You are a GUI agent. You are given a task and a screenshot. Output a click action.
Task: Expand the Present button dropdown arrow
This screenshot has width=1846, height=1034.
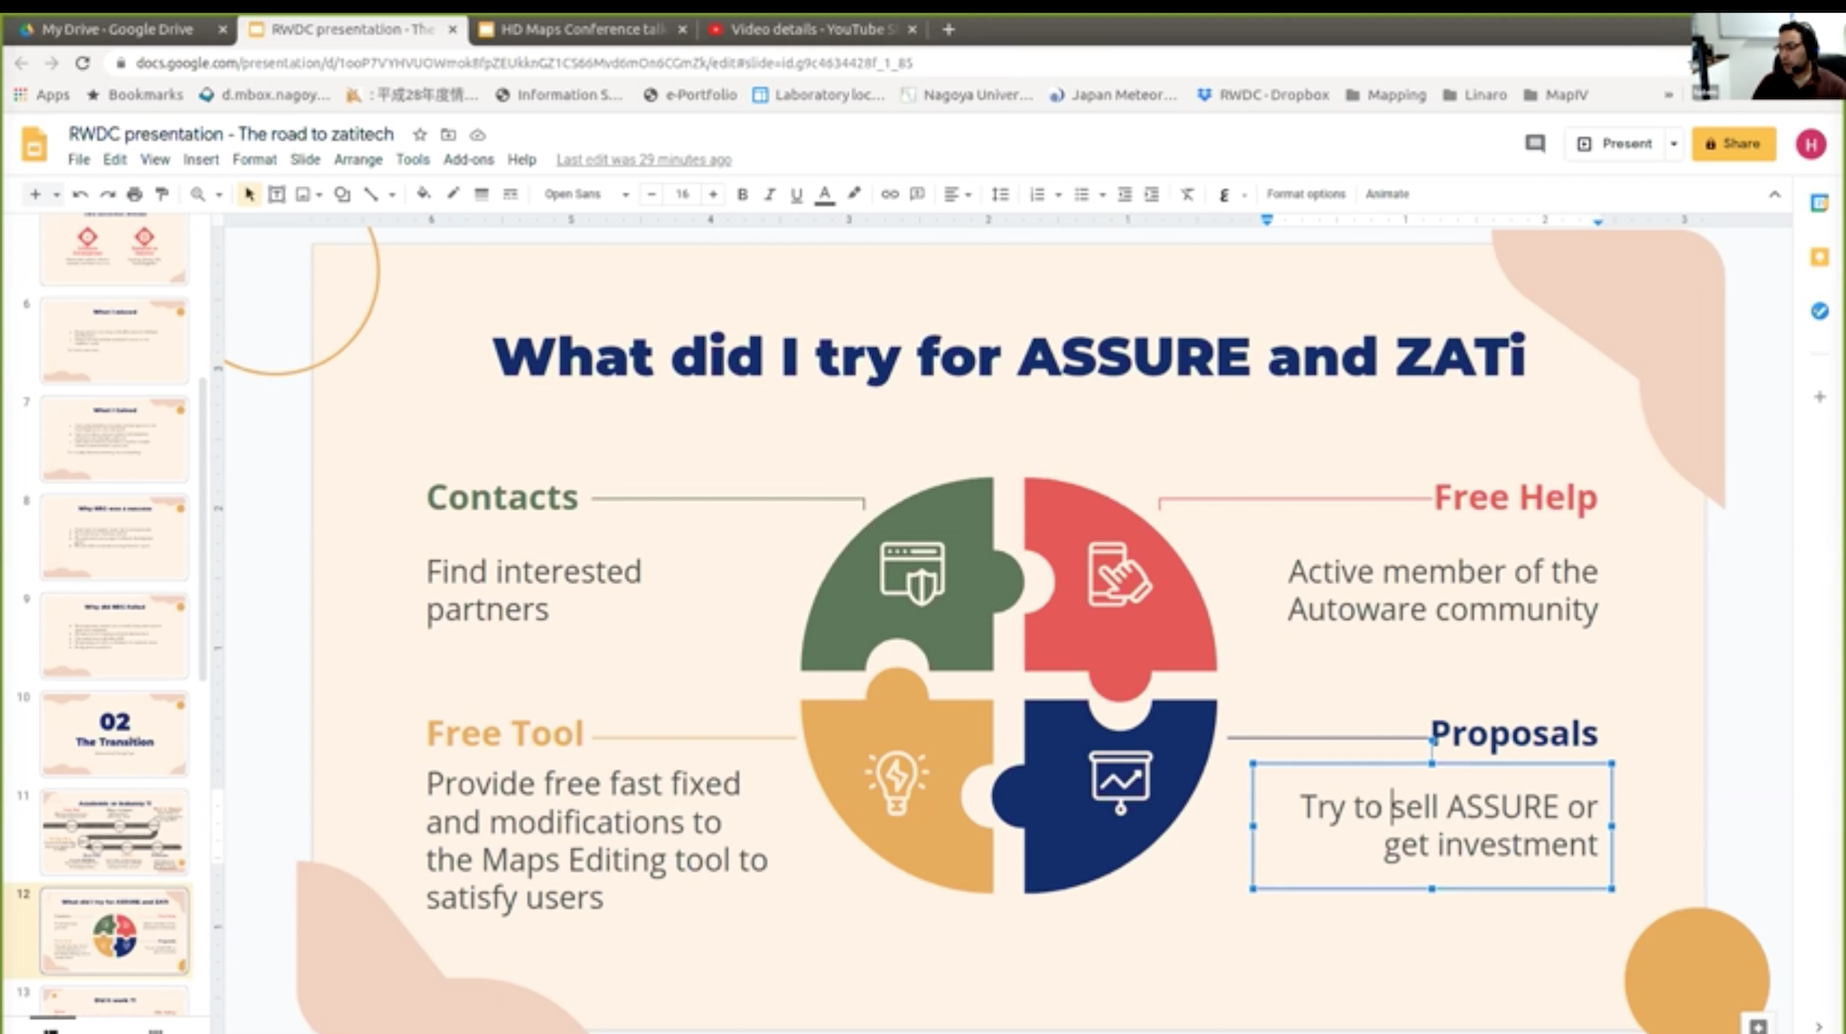tap(1673, 144)
